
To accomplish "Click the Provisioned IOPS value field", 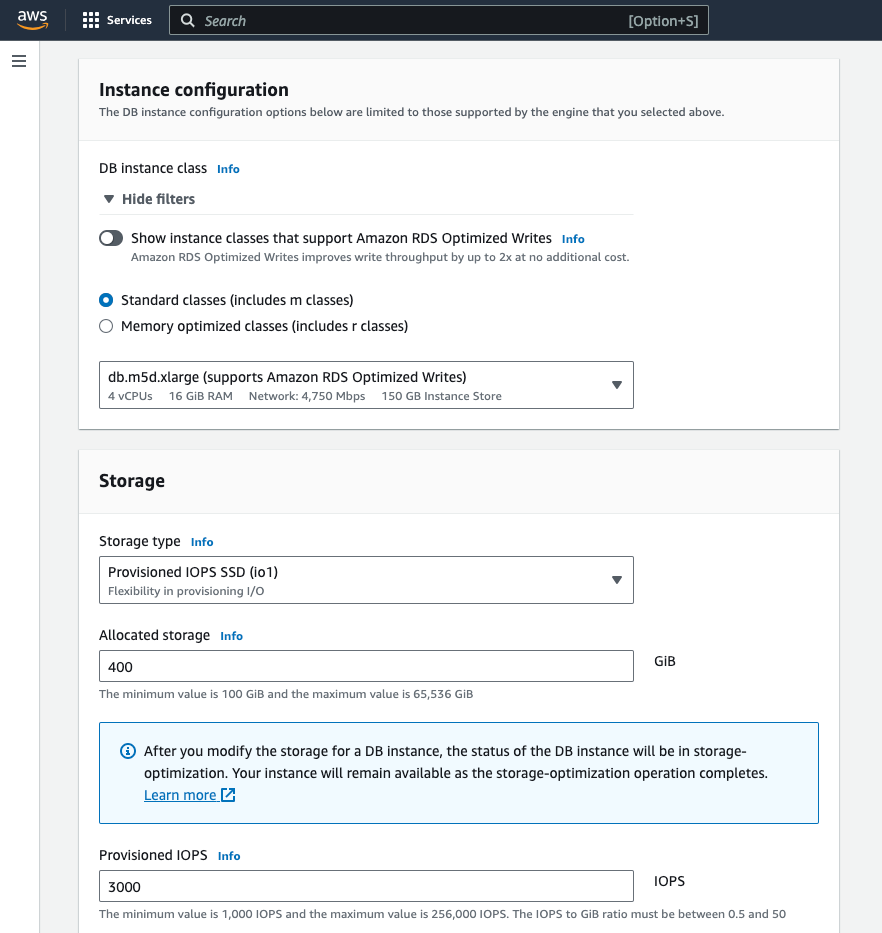I will pyautogui.click(x=365, y=886).
